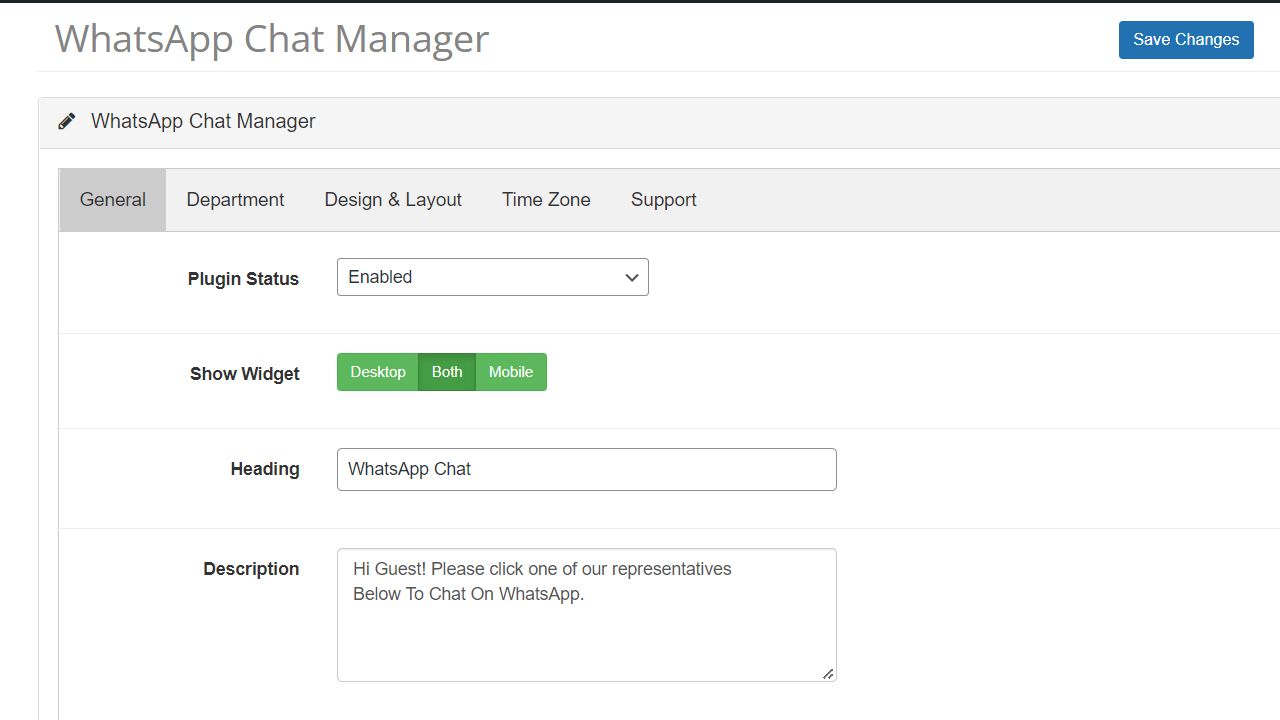Click the large WhatsApp Chat Manager page title
This screenshot has height=720, width=1280.
272,39
